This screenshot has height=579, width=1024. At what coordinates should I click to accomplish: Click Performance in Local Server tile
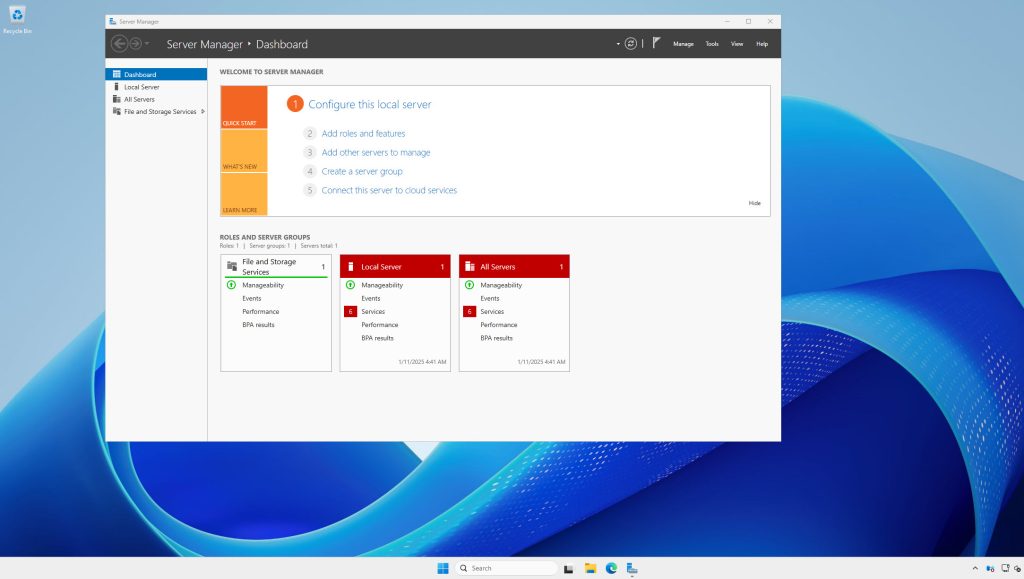pos(379,324)
